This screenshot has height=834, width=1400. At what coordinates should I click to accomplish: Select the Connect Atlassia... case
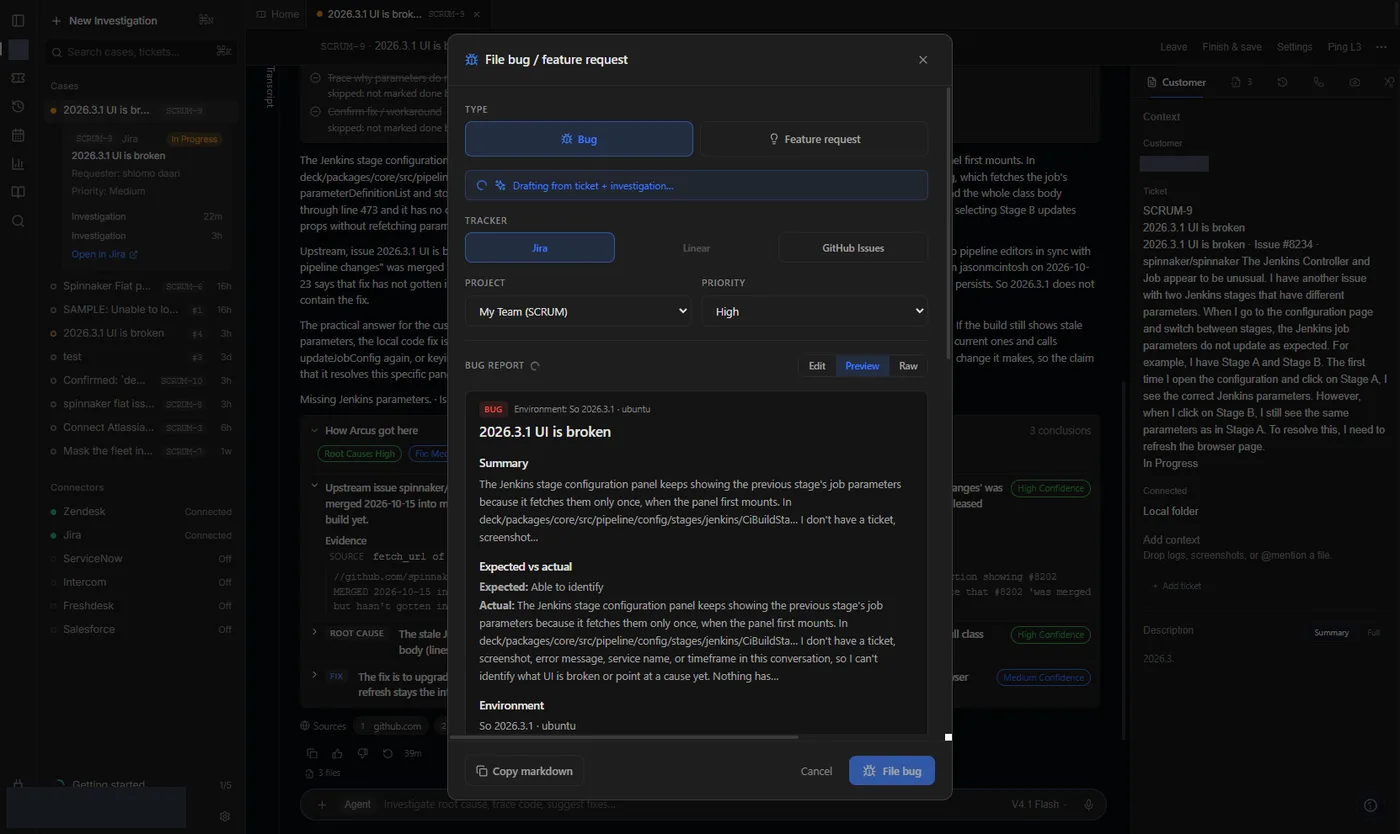coord(141,427)
